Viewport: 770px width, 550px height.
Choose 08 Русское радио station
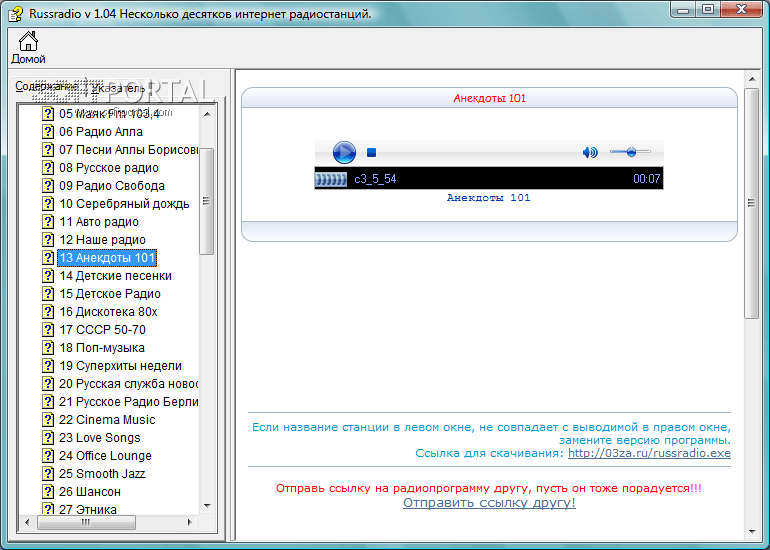pos(109,168)
